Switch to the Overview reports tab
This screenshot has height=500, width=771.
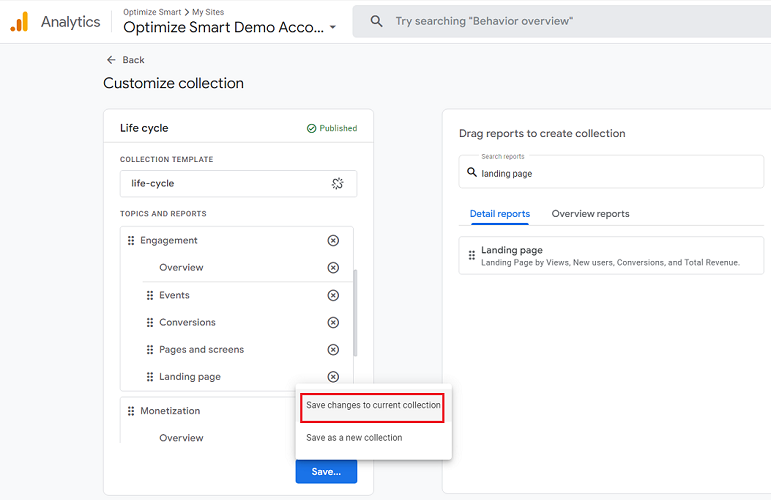pos(590,214)
